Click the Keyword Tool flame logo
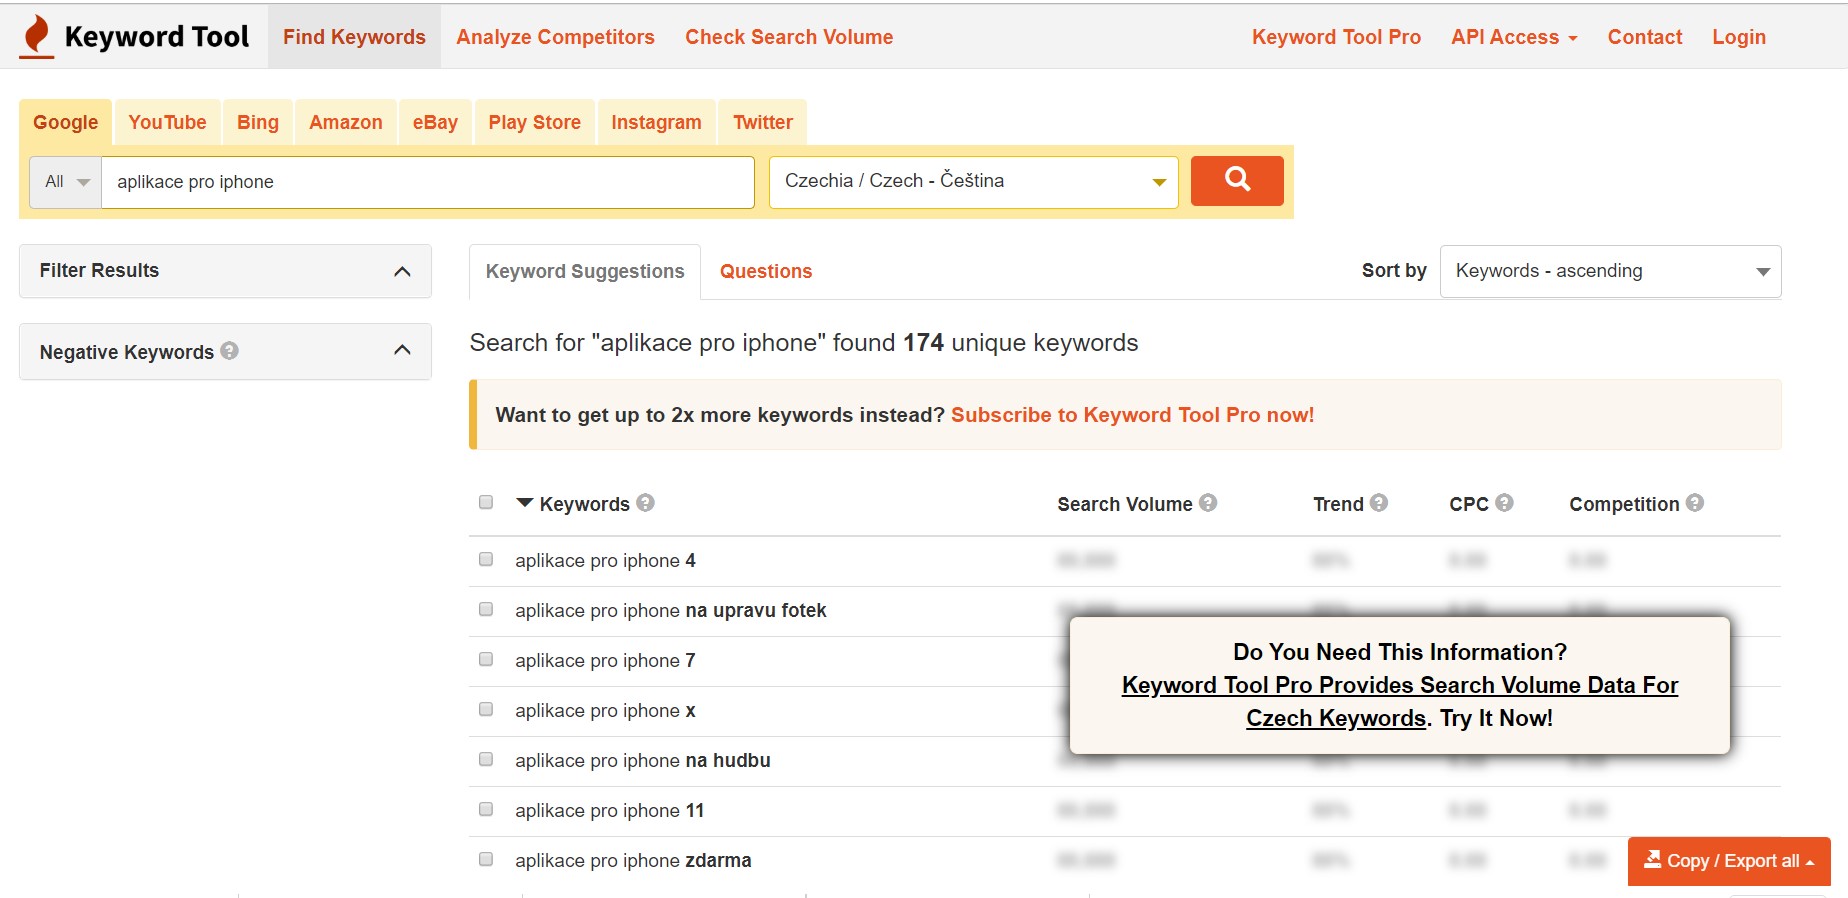Image resolution: width=1848 pixels, height=898 pixels. pos(37,36)
